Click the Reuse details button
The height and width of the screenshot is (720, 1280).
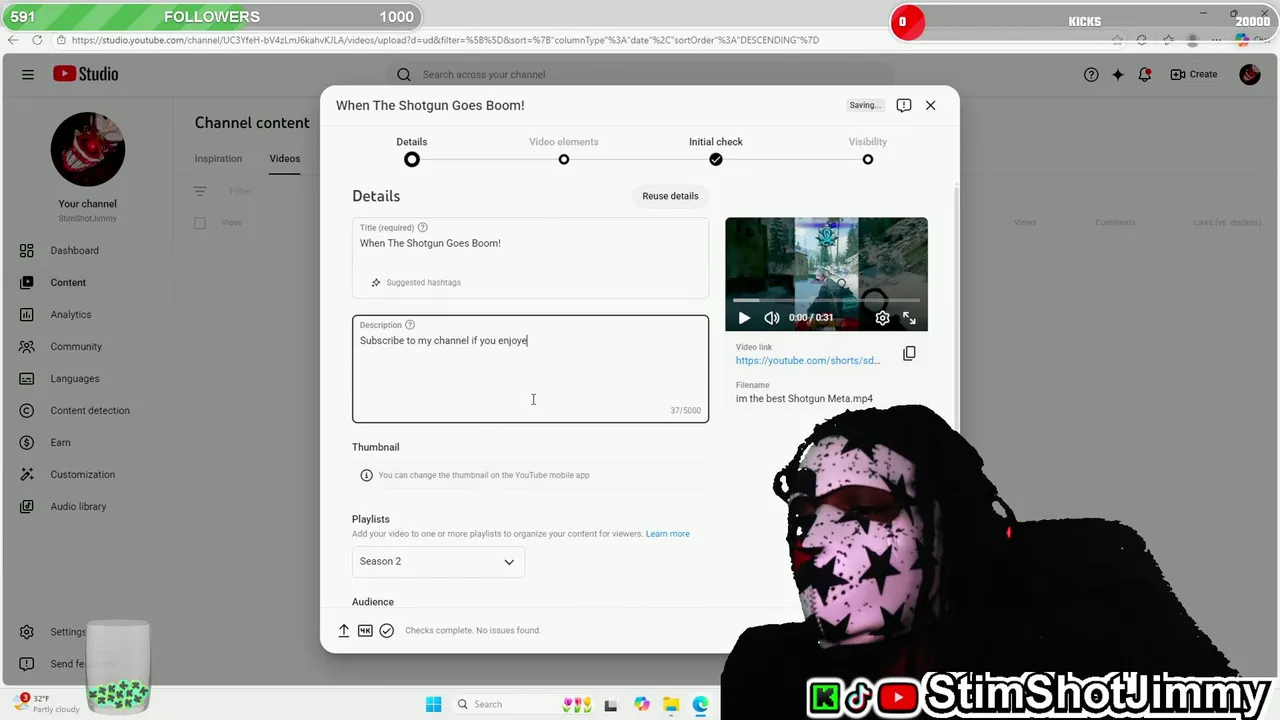click(x=670, y=196)
